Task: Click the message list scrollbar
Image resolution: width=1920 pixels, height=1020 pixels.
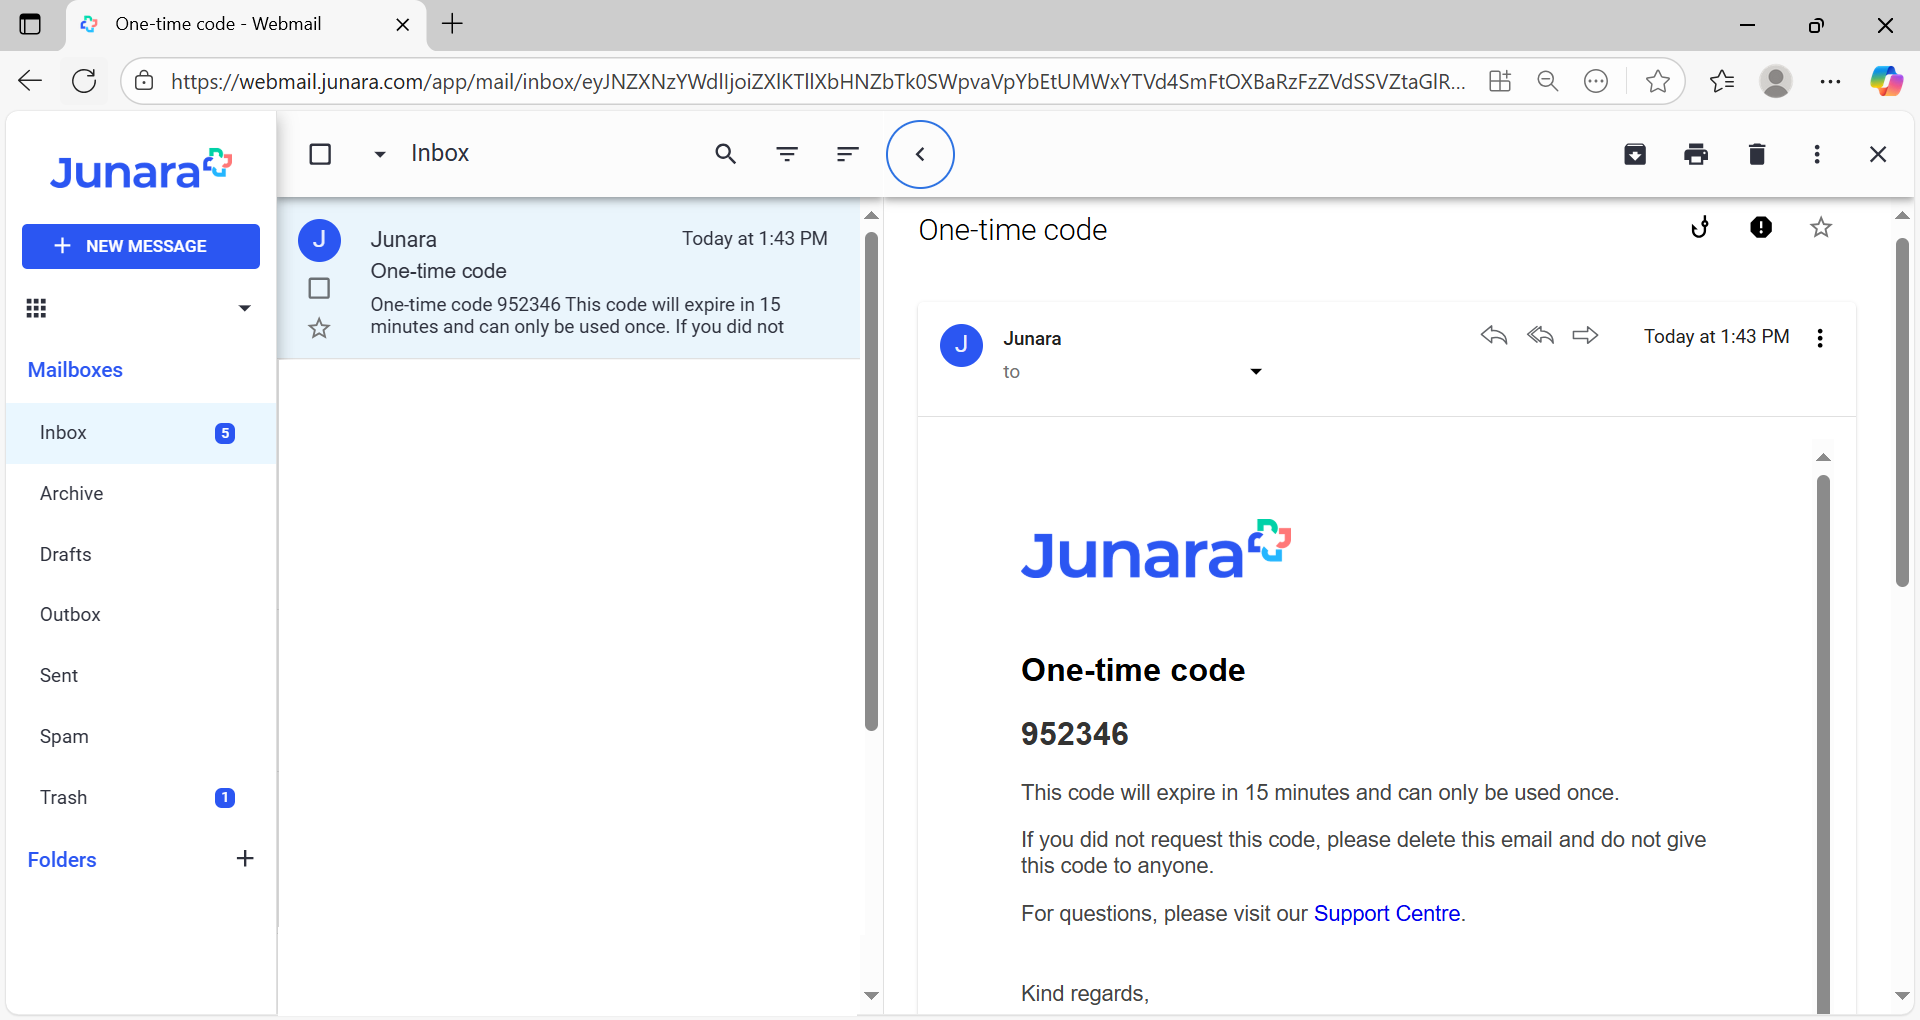Action: (x=871, y=482)
